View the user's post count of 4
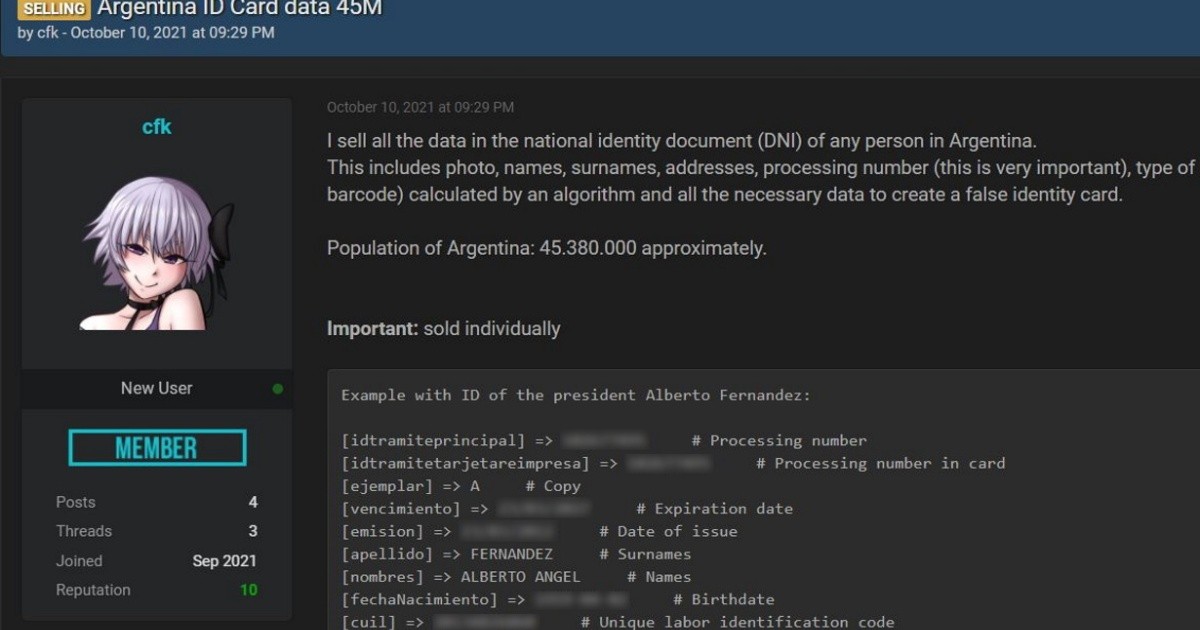The width and height of the screenshot is (1200, 630). pos(253,502)
